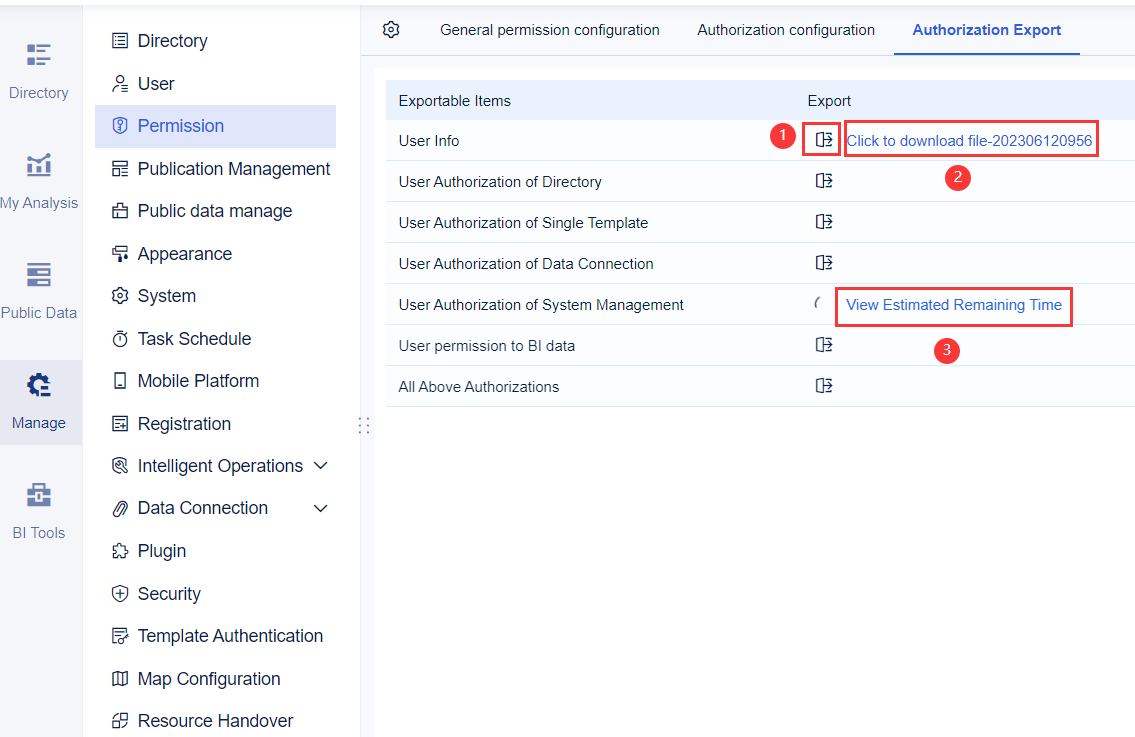1135x737 pixels.
Task: Expand the Data Connection menu
Action: point(203,507)
